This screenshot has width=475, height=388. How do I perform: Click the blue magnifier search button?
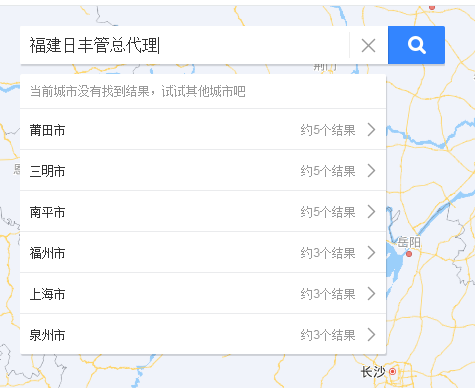416,45
